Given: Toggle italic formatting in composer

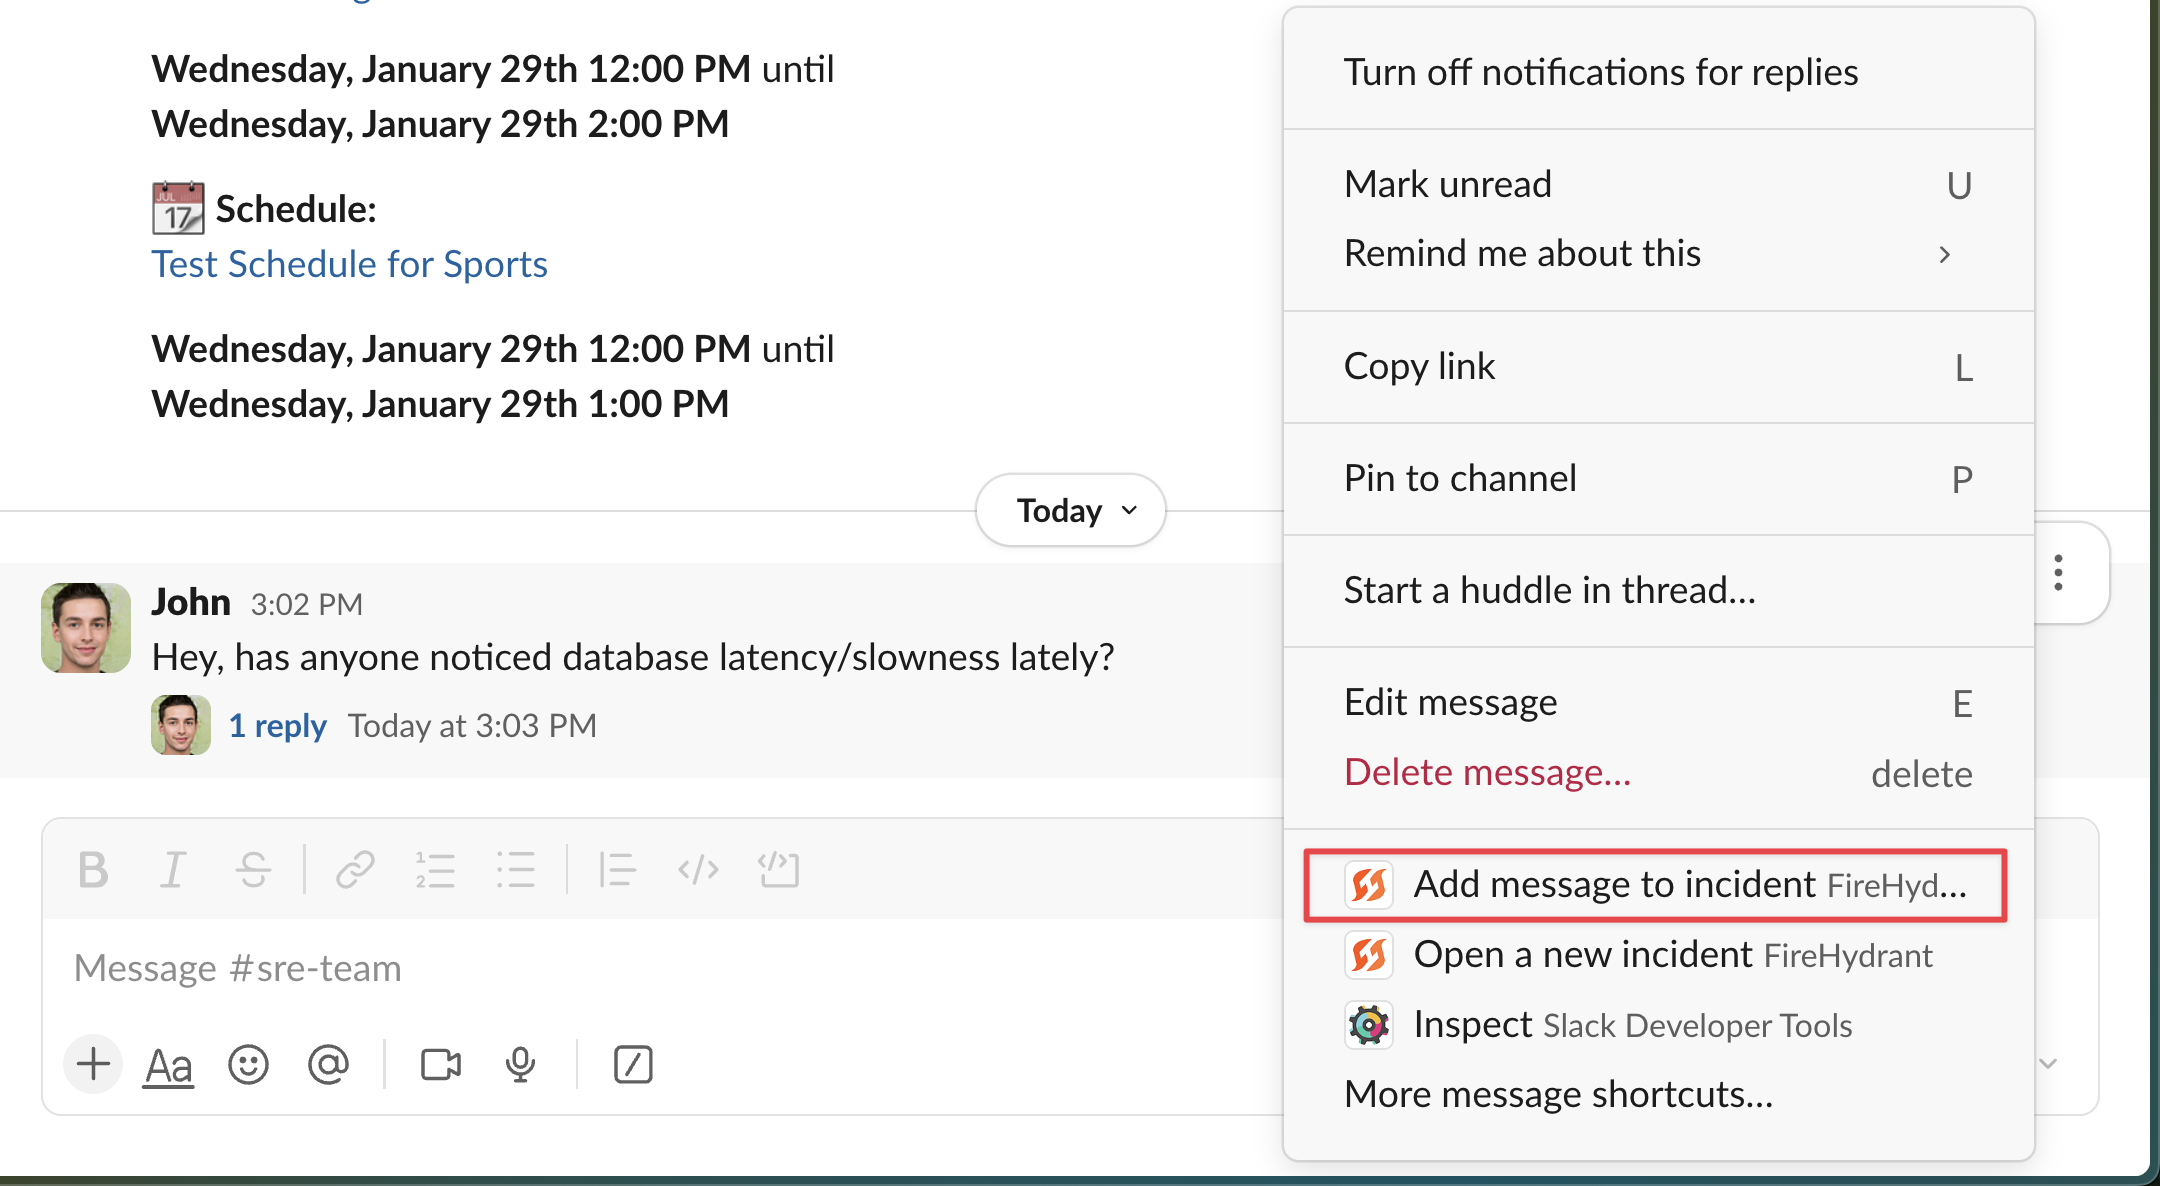Looking at the screenshot, I should (173, 869).
